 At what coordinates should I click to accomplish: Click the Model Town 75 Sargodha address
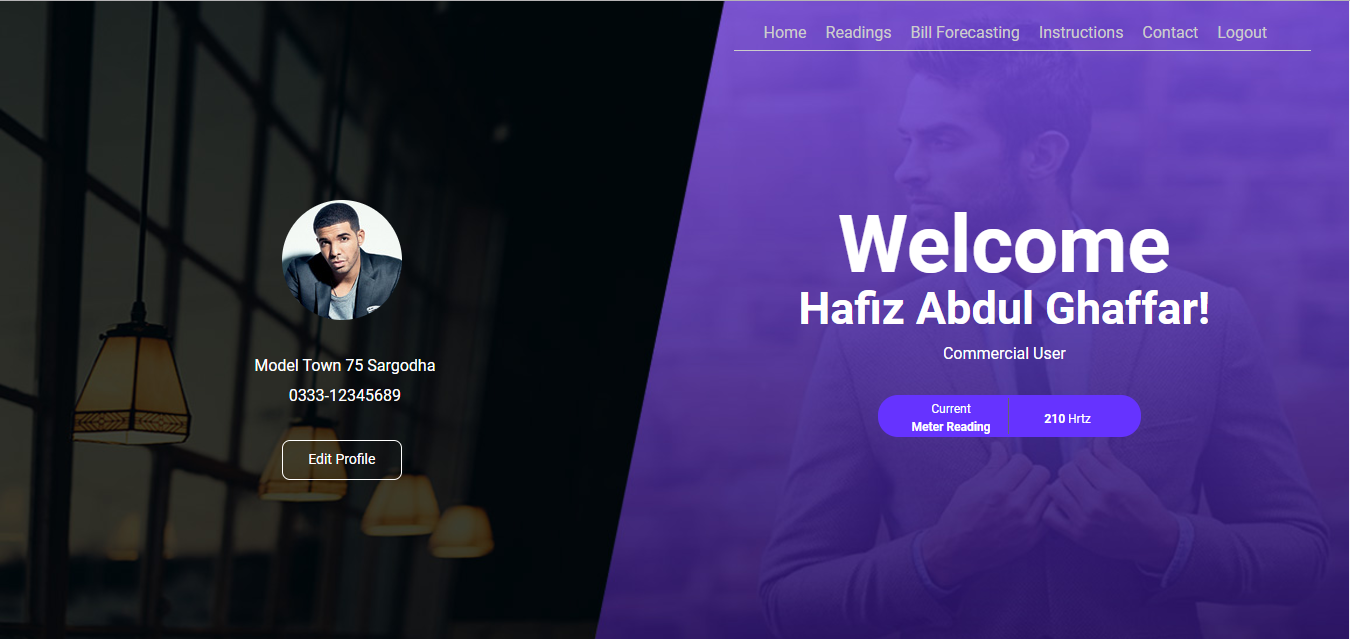pyautogui.click(x=345, y=366)
